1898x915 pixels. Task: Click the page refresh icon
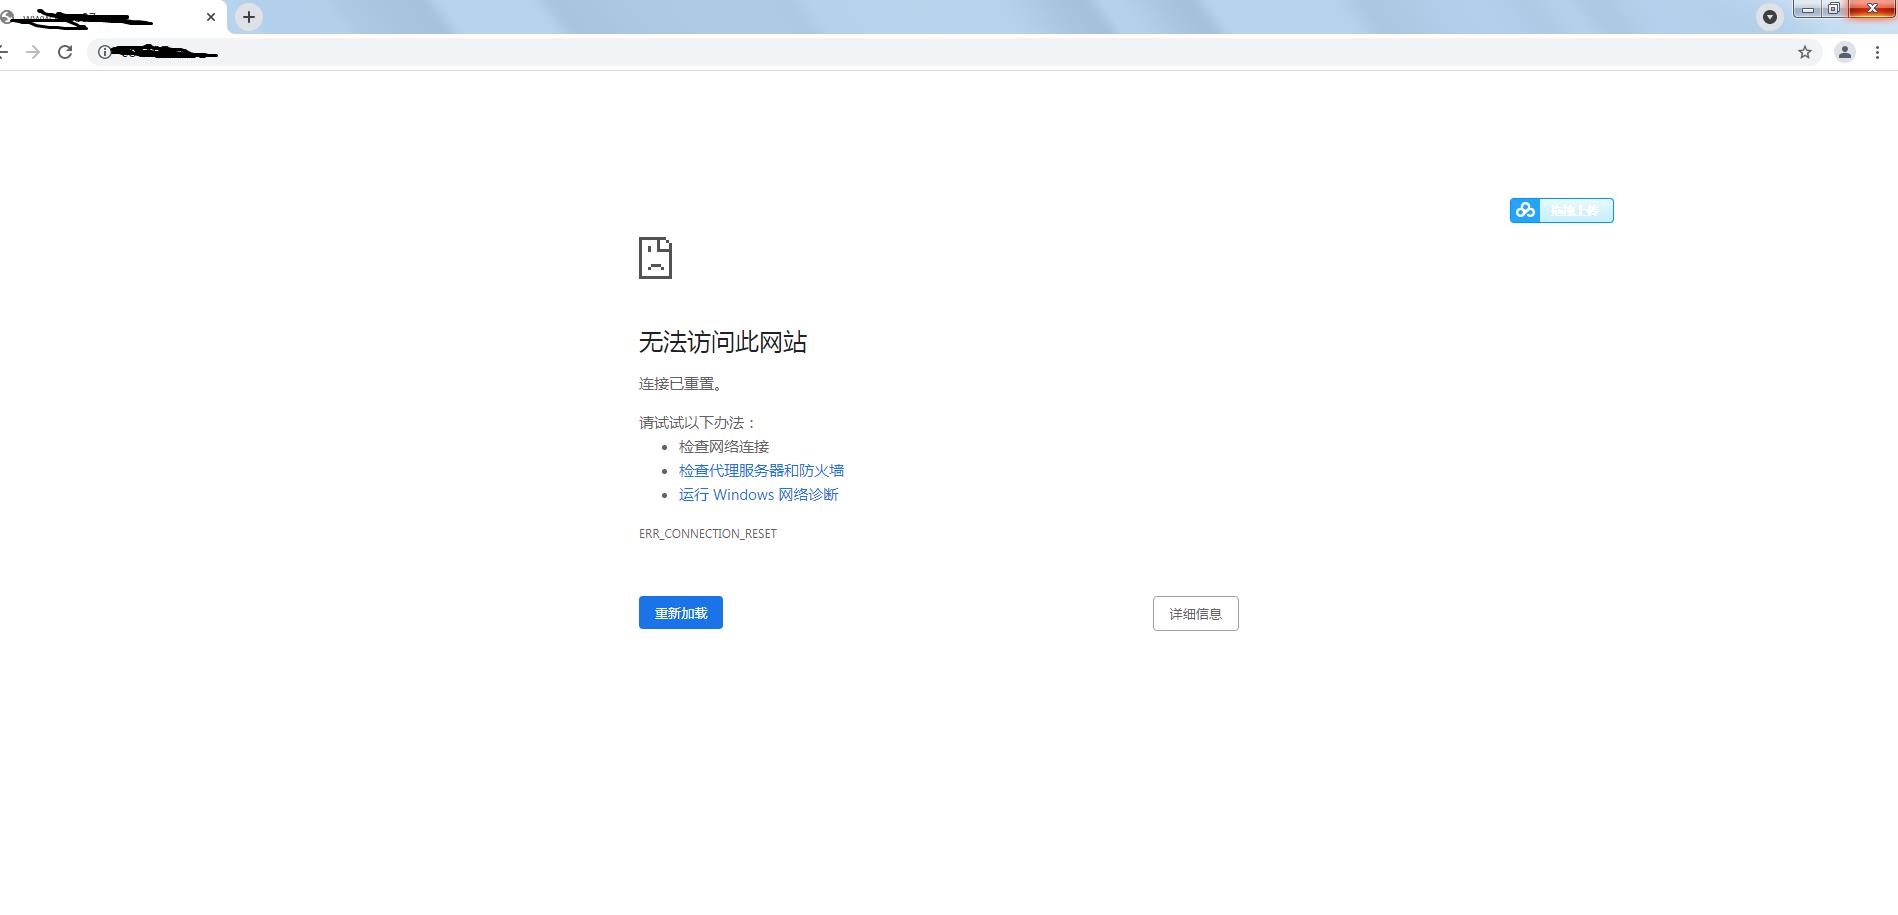[65, 52]
